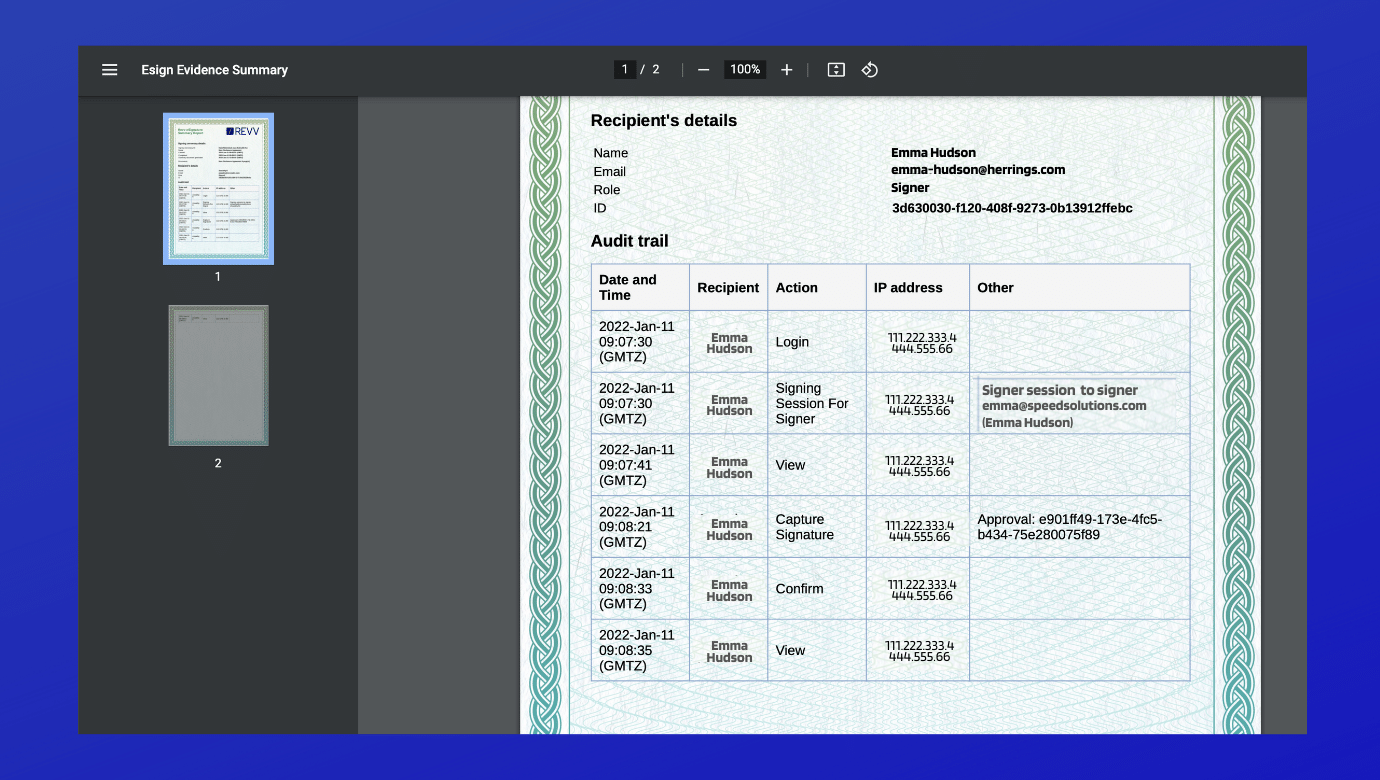Click the Esign Evidence Summary title
1380x780 pixels.
pyautogui.click(x=214, y=70)
